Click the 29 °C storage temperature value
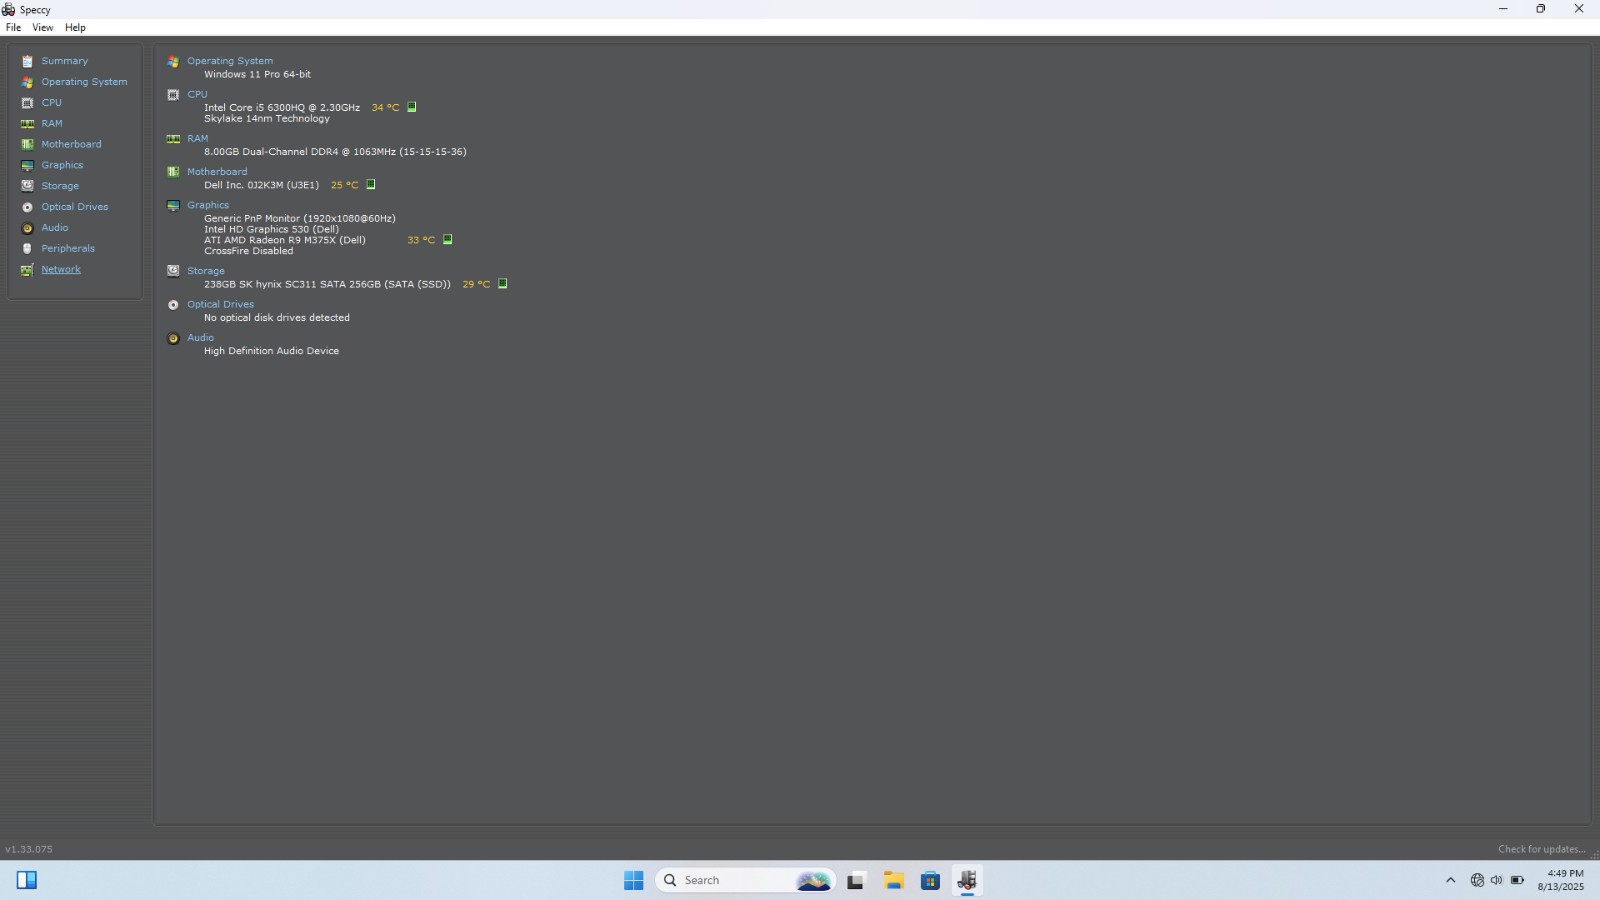Screen dimensions: 1600x900 point(476,285)
